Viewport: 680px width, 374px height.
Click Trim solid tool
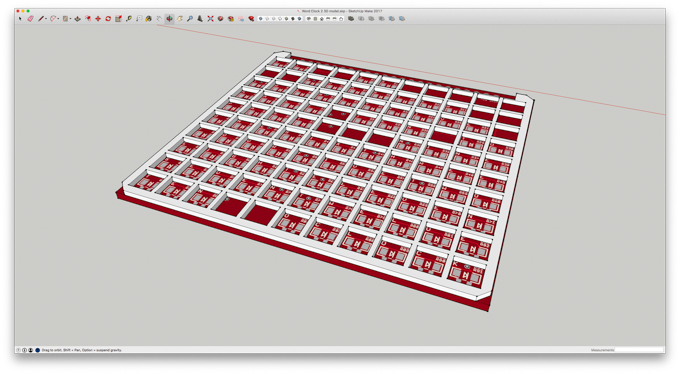click(391, 19)
